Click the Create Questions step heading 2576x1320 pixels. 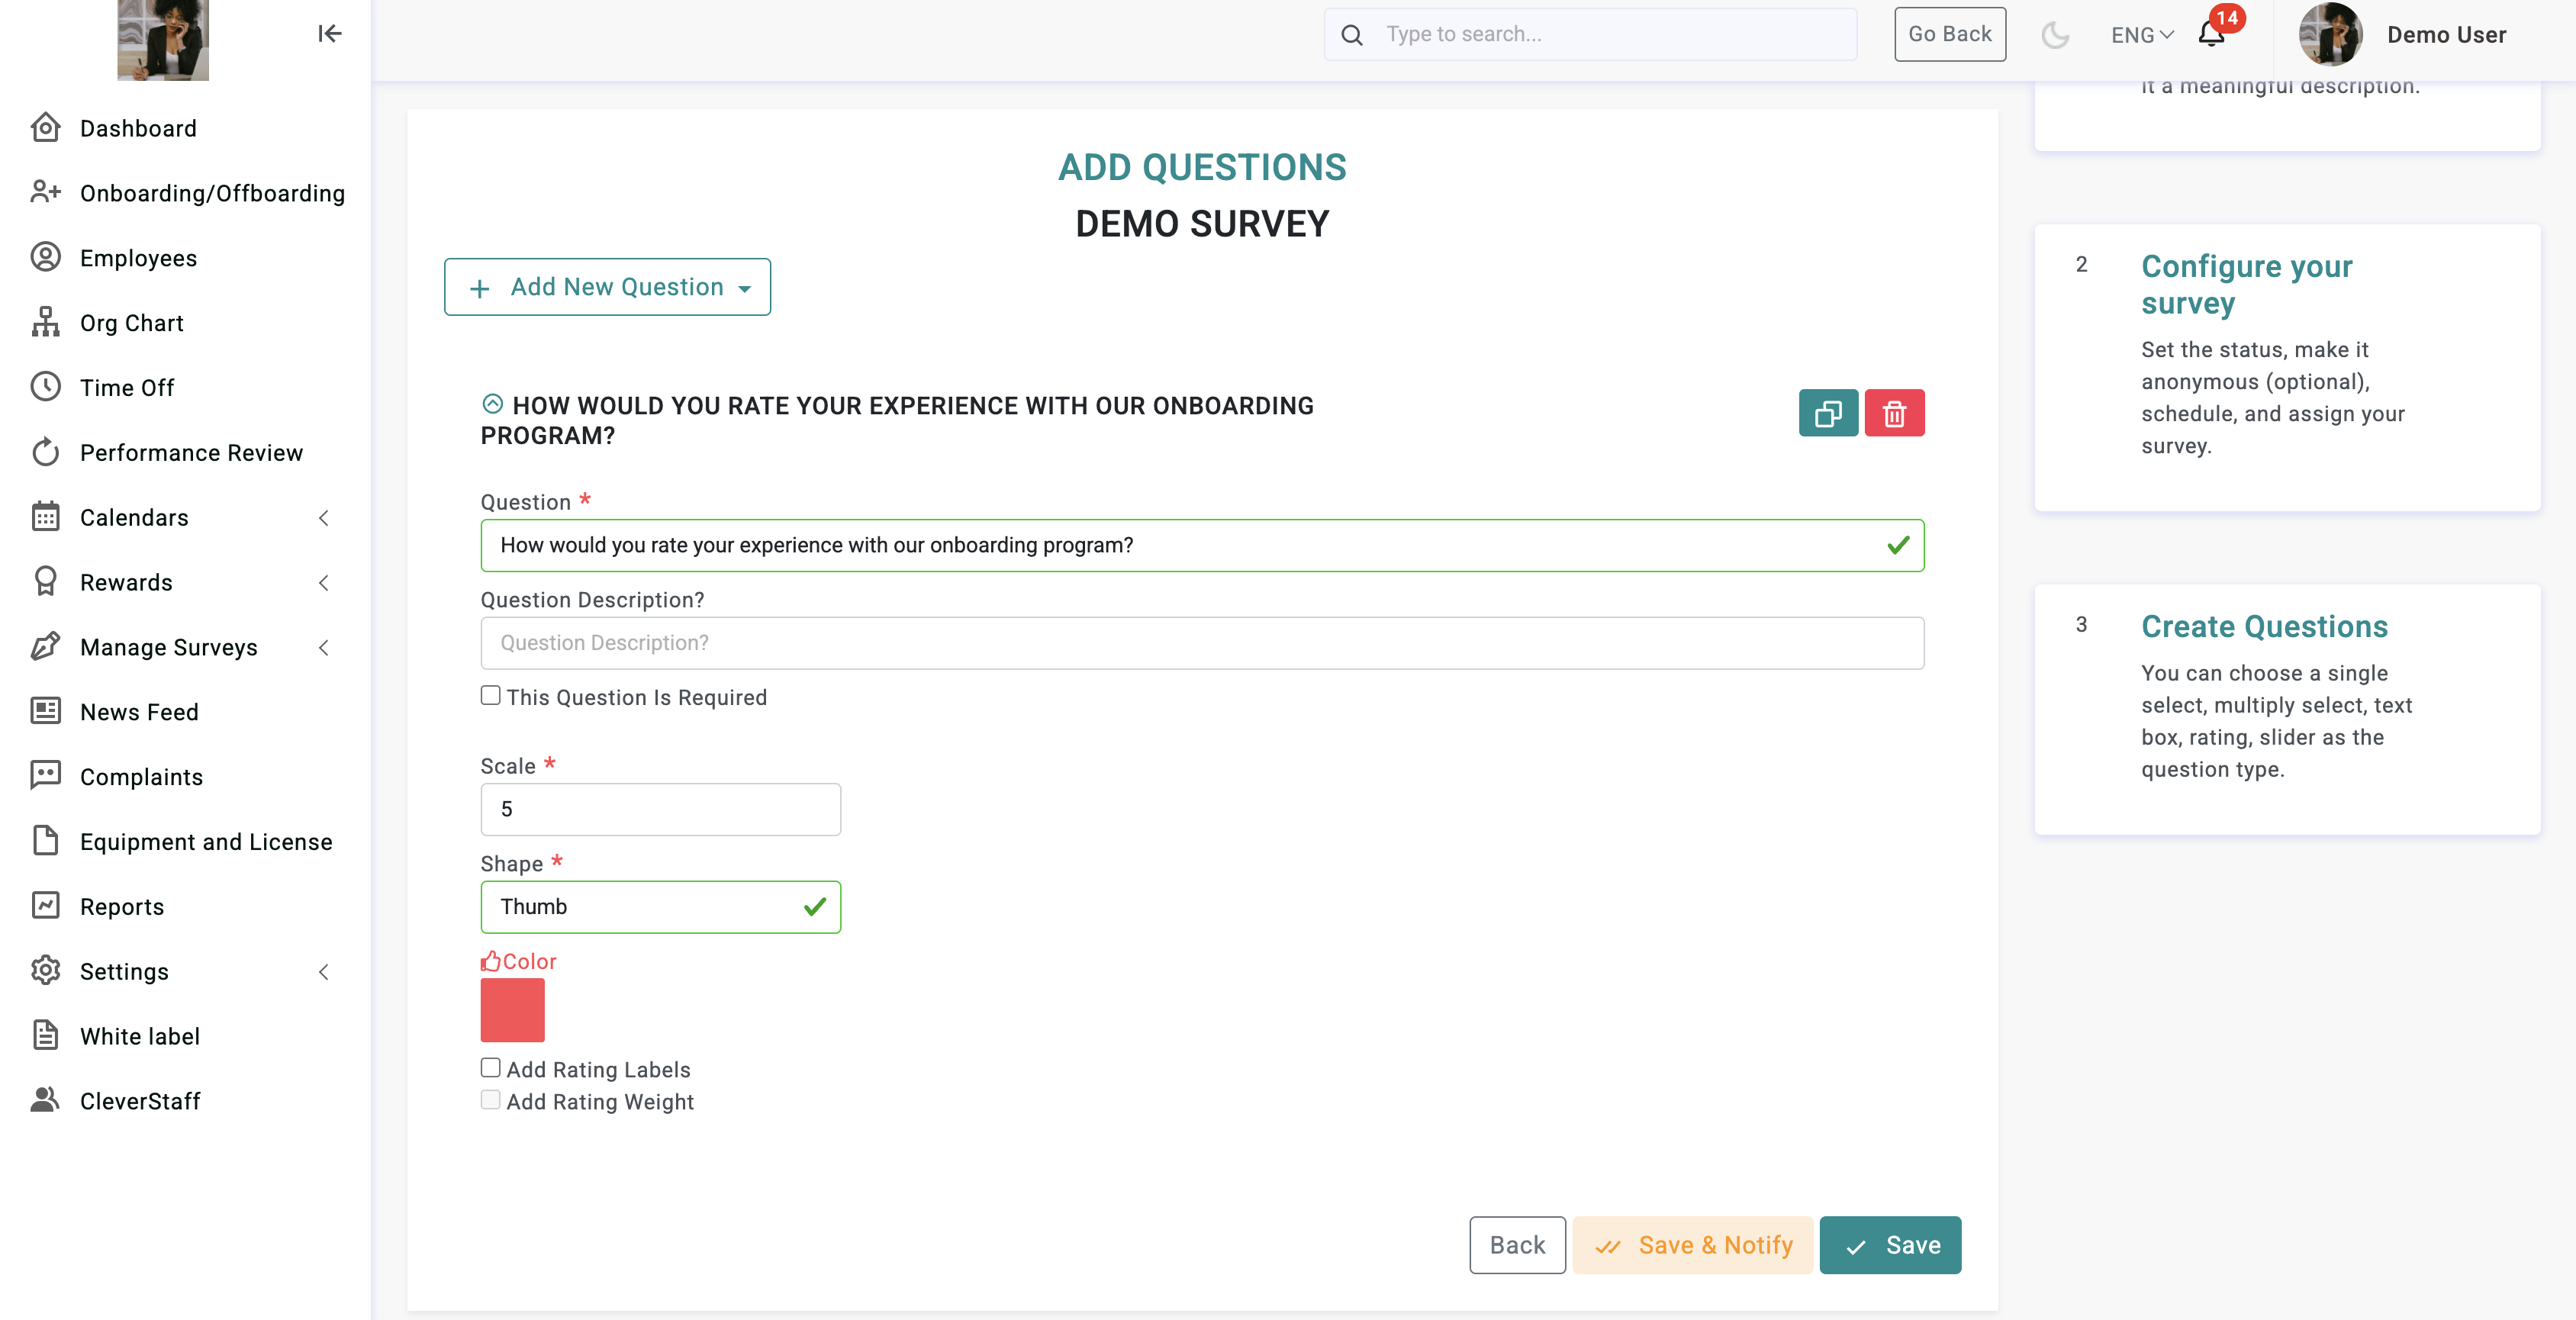point(2264,626)
